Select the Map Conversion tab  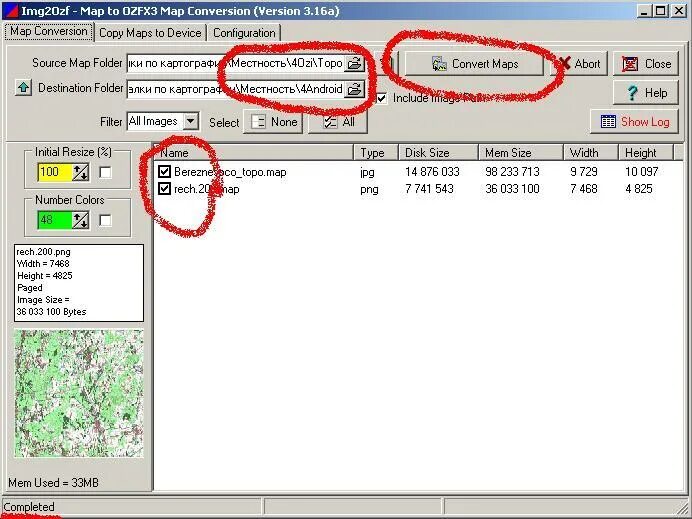click(x=49, y=31)
